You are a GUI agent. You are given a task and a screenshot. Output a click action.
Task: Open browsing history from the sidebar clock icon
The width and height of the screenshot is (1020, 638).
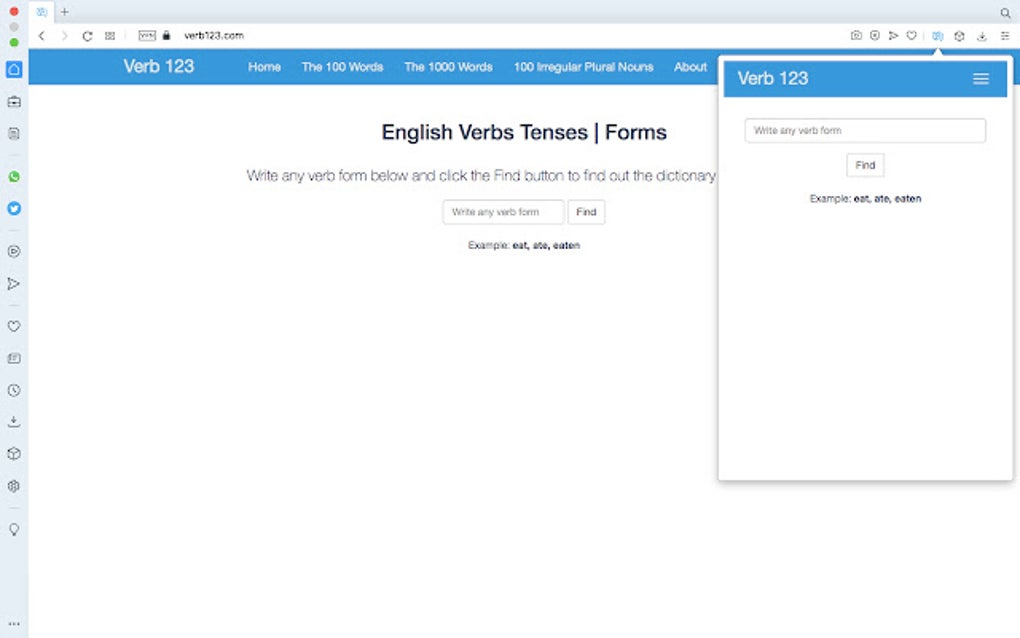(x=14, y=389)
